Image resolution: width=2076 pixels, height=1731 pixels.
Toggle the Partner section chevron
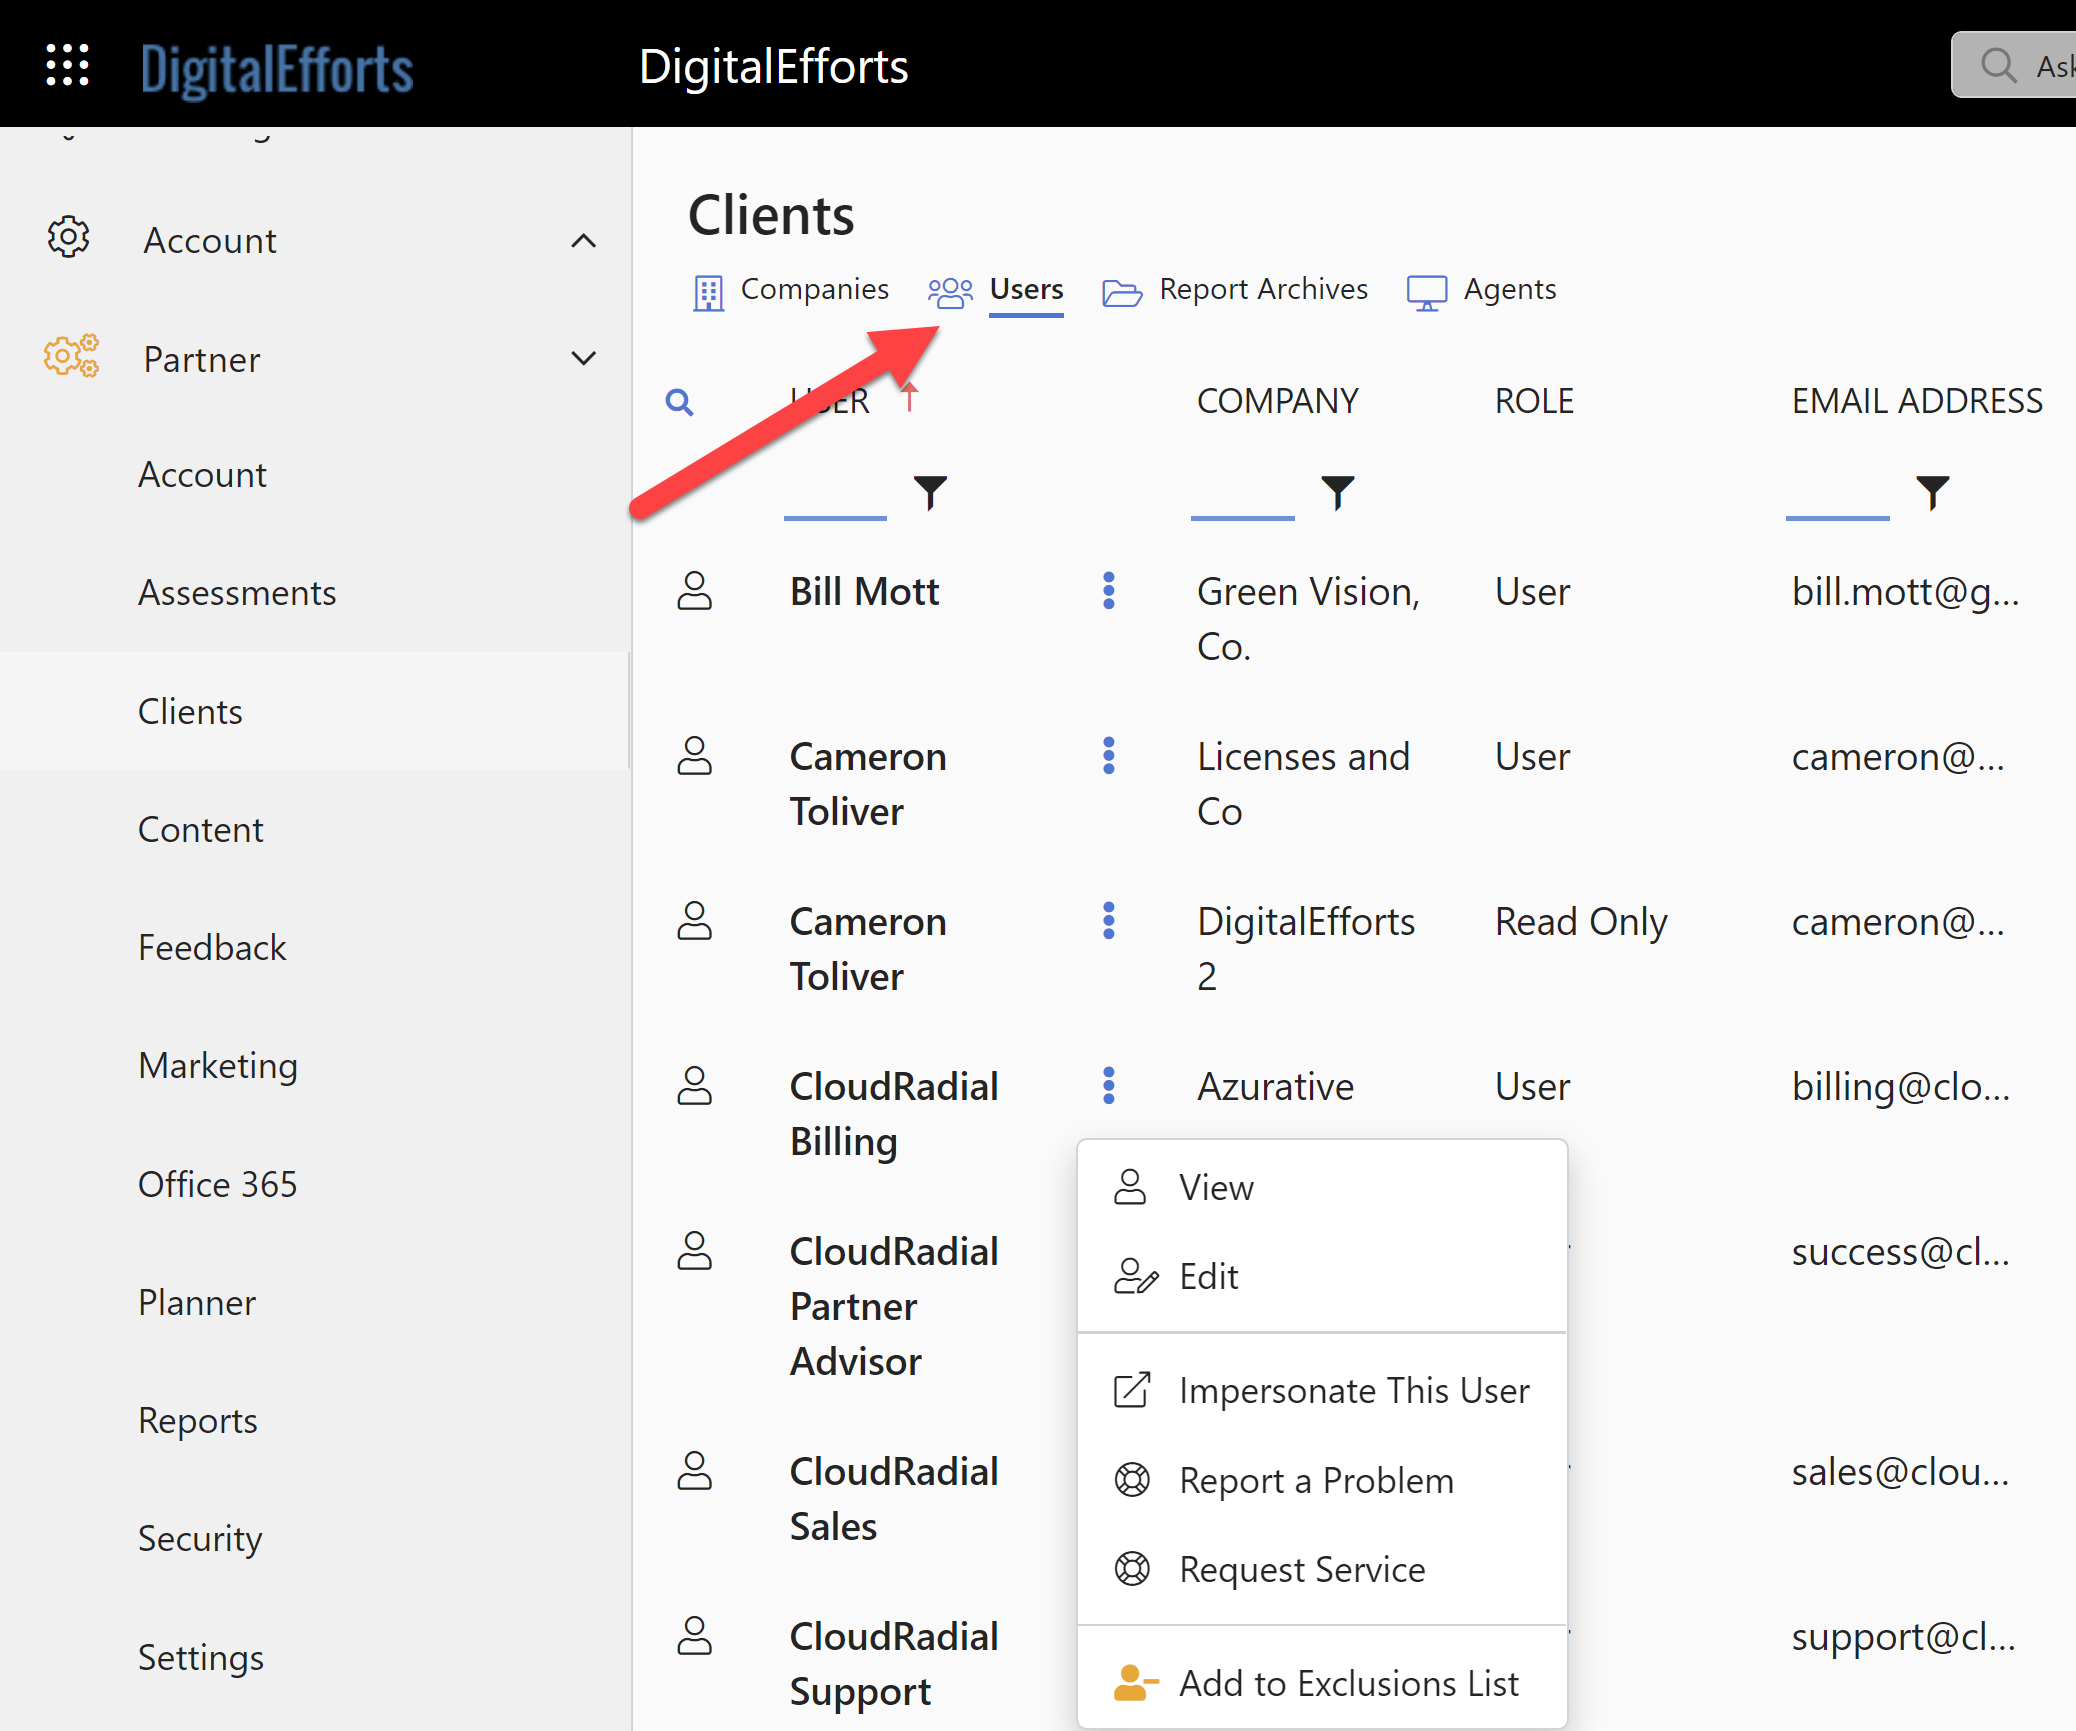pyautogui.click(x=583, y=358)
